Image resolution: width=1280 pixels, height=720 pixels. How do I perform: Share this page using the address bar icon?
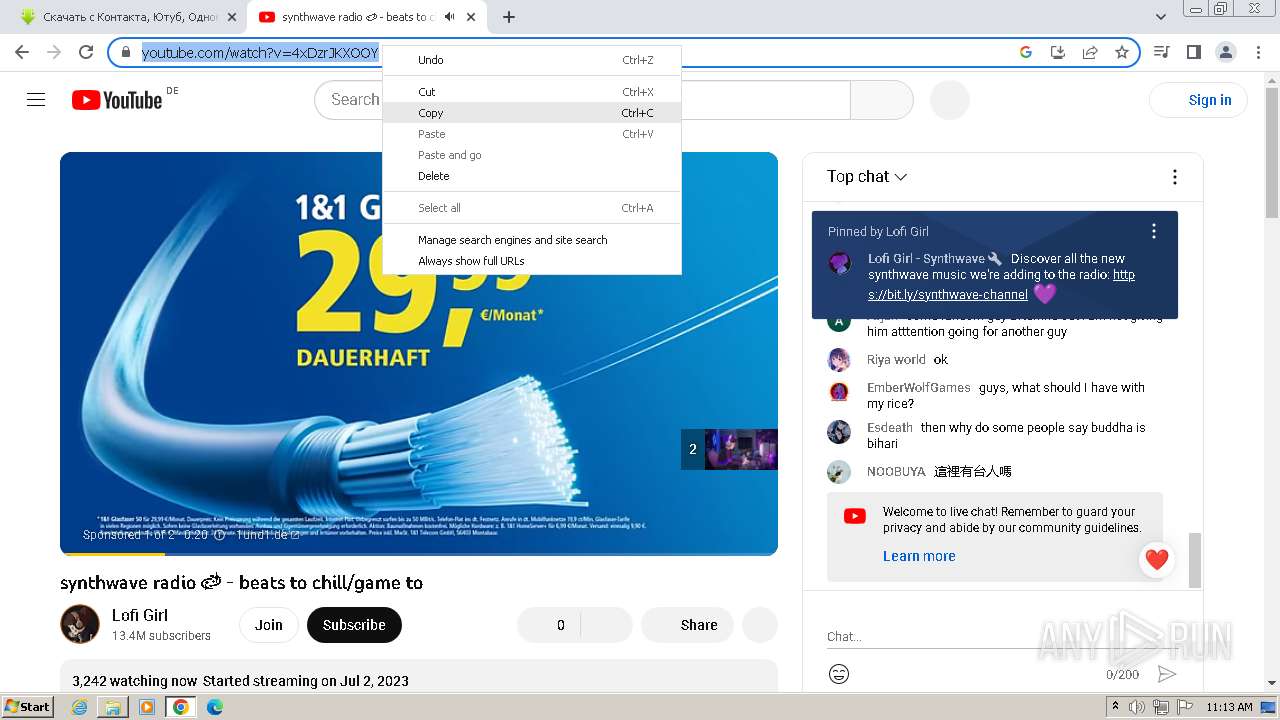tap(1090, 52)
